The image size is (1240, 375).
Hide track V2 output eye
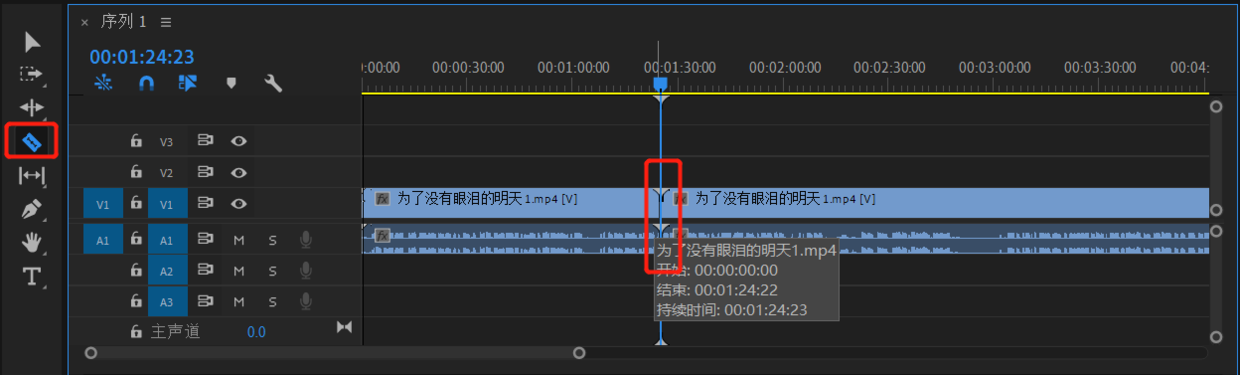click(x=238, y=172)
